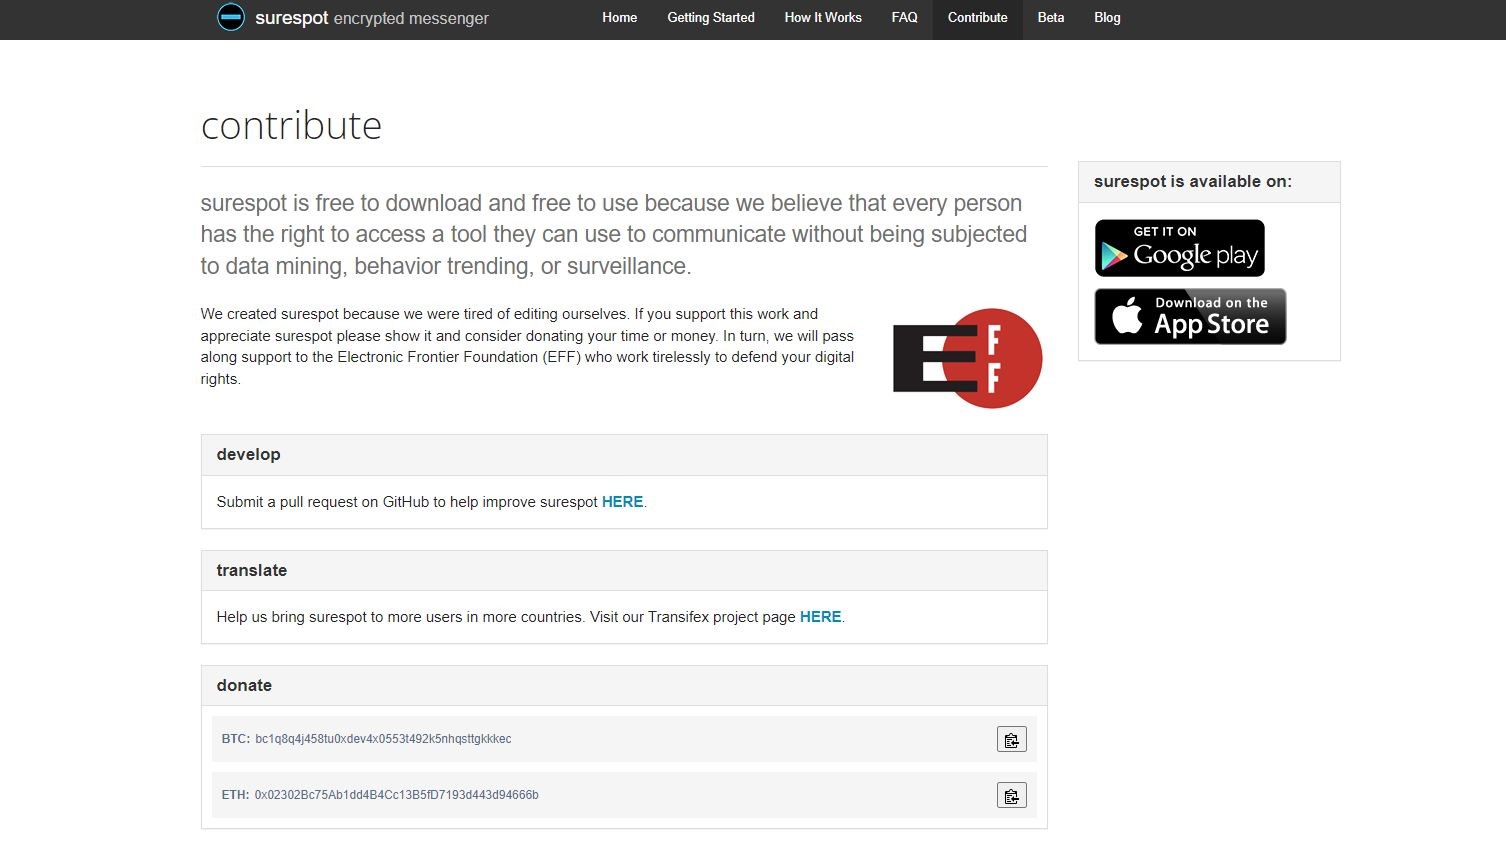Copy the BTC donation address
The width and height of the screenshot is (1506, 847).
click(x=1012, y=740)
